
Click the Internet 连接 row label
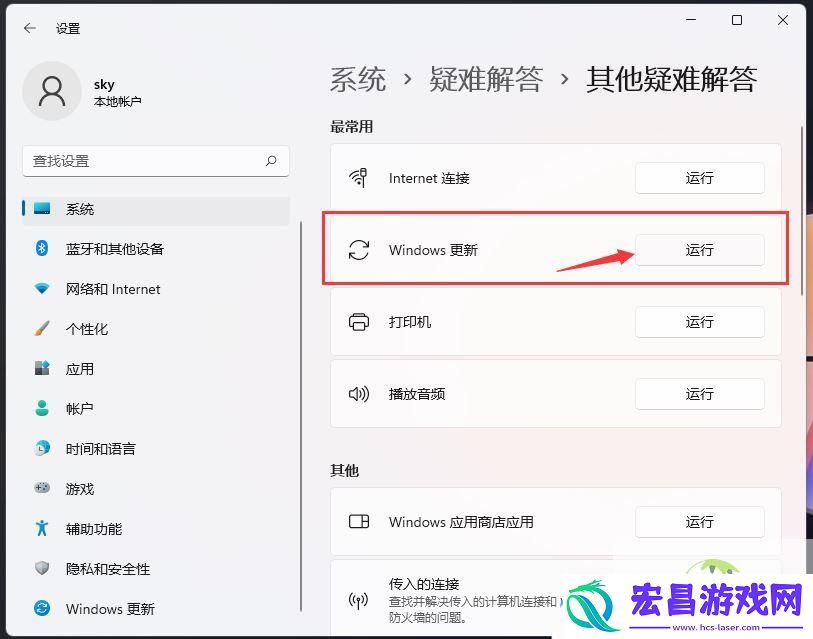[x=429, y=178]
